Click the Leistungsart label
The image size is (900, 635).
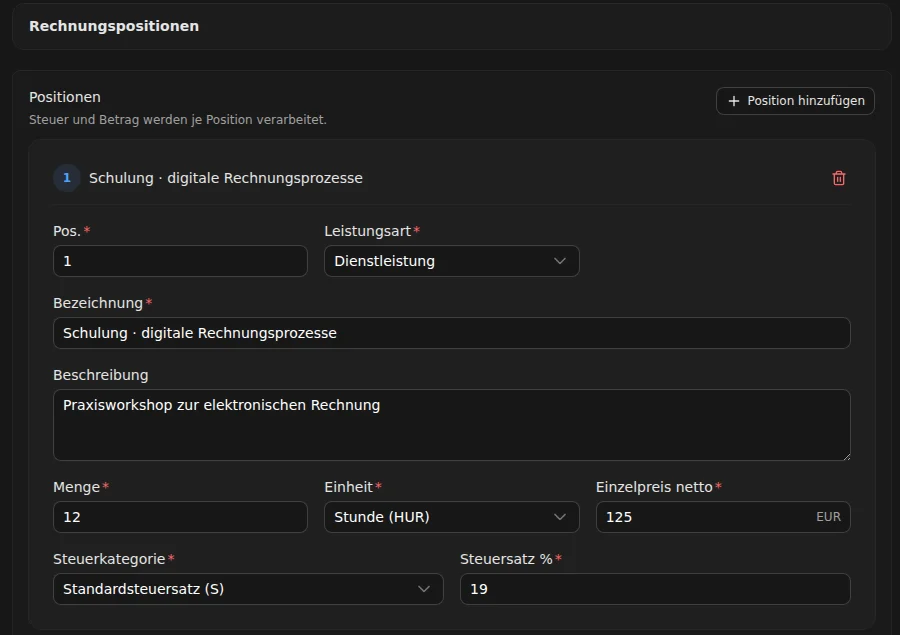tap(367, 231)
